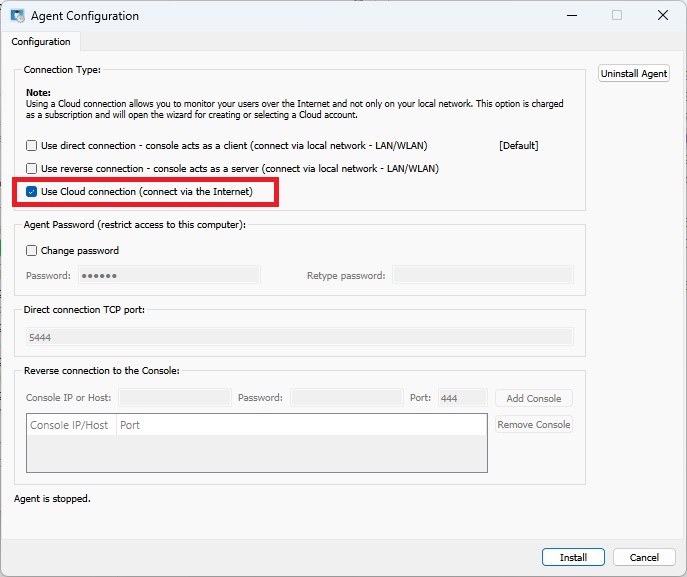Uncheck Use Cloud connection option

pyautogui.click(x=32, y=192)
